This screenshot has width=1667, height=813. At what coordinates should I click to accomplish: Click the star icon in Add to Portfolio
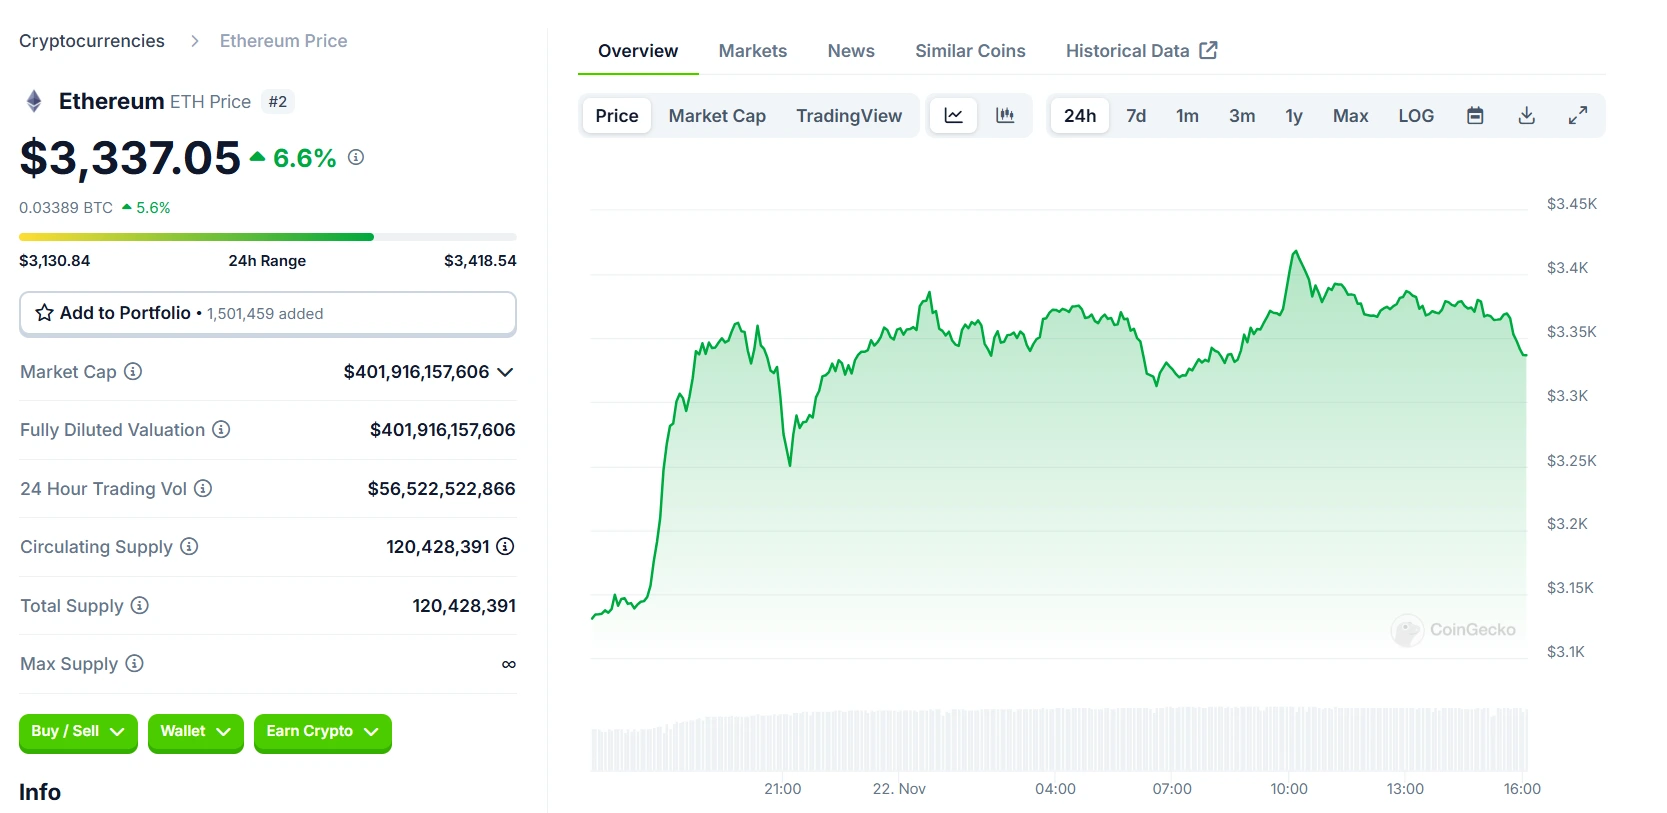[44, 313]
